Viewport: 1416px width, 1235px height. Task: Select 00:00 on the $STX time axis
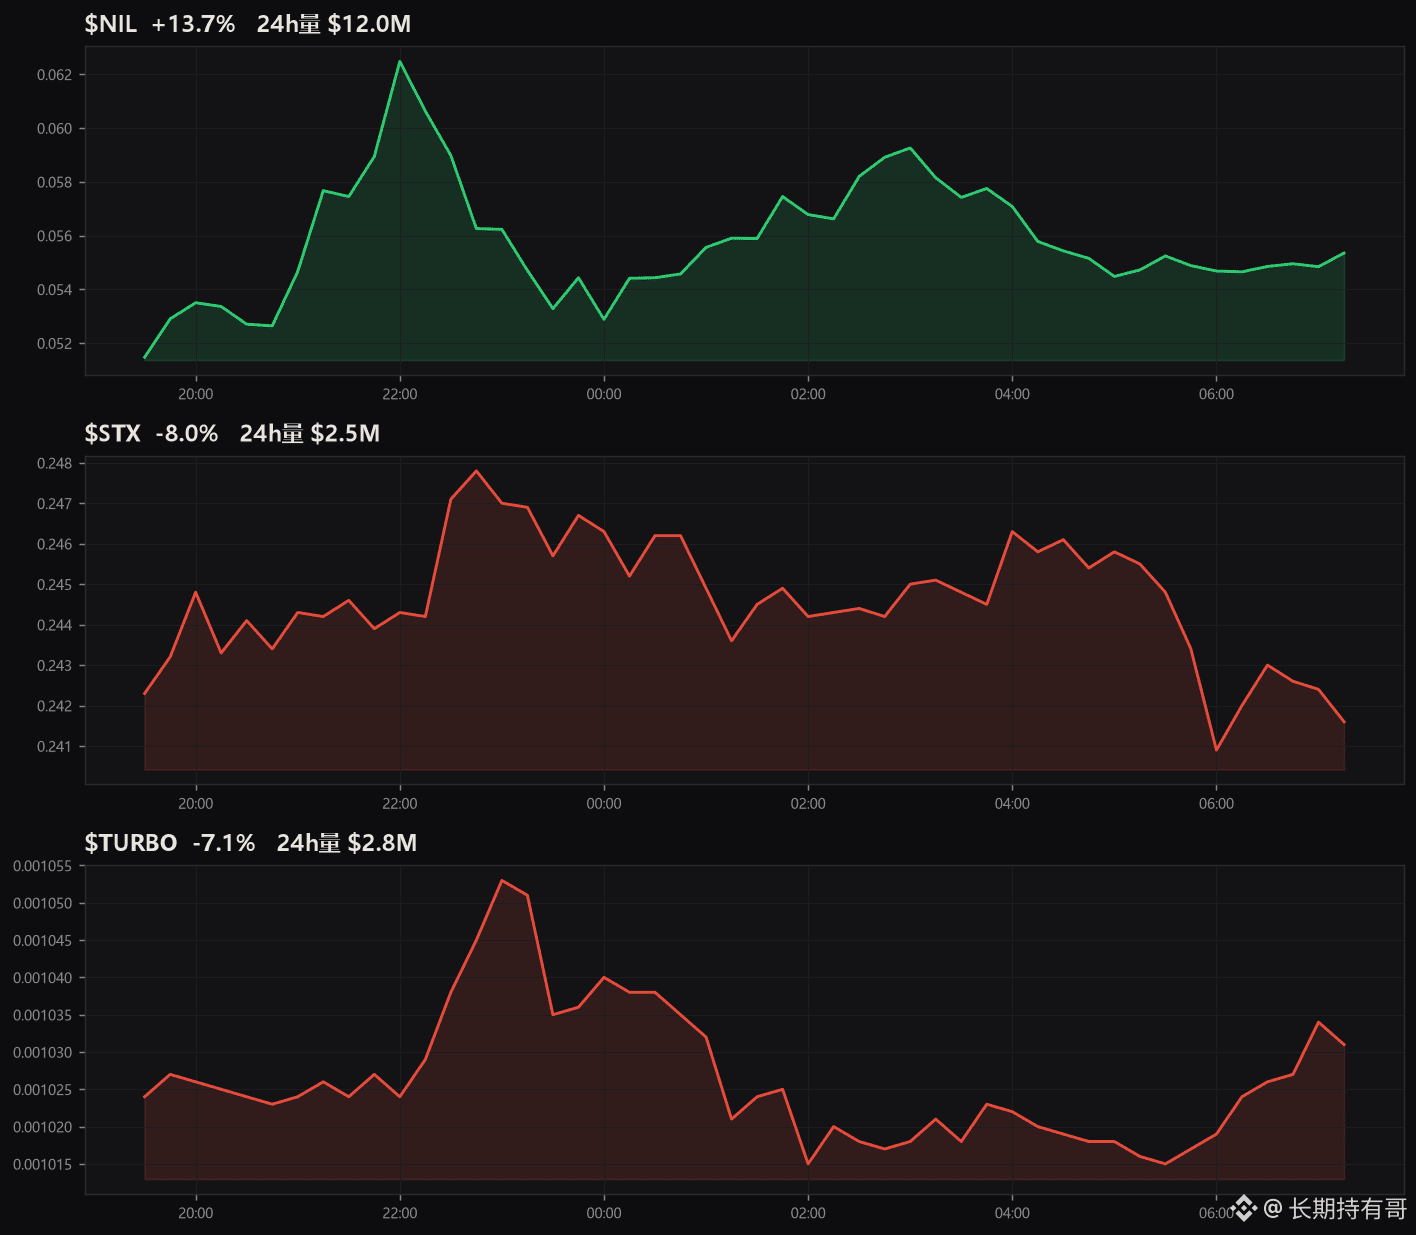[x=604, y=804]
